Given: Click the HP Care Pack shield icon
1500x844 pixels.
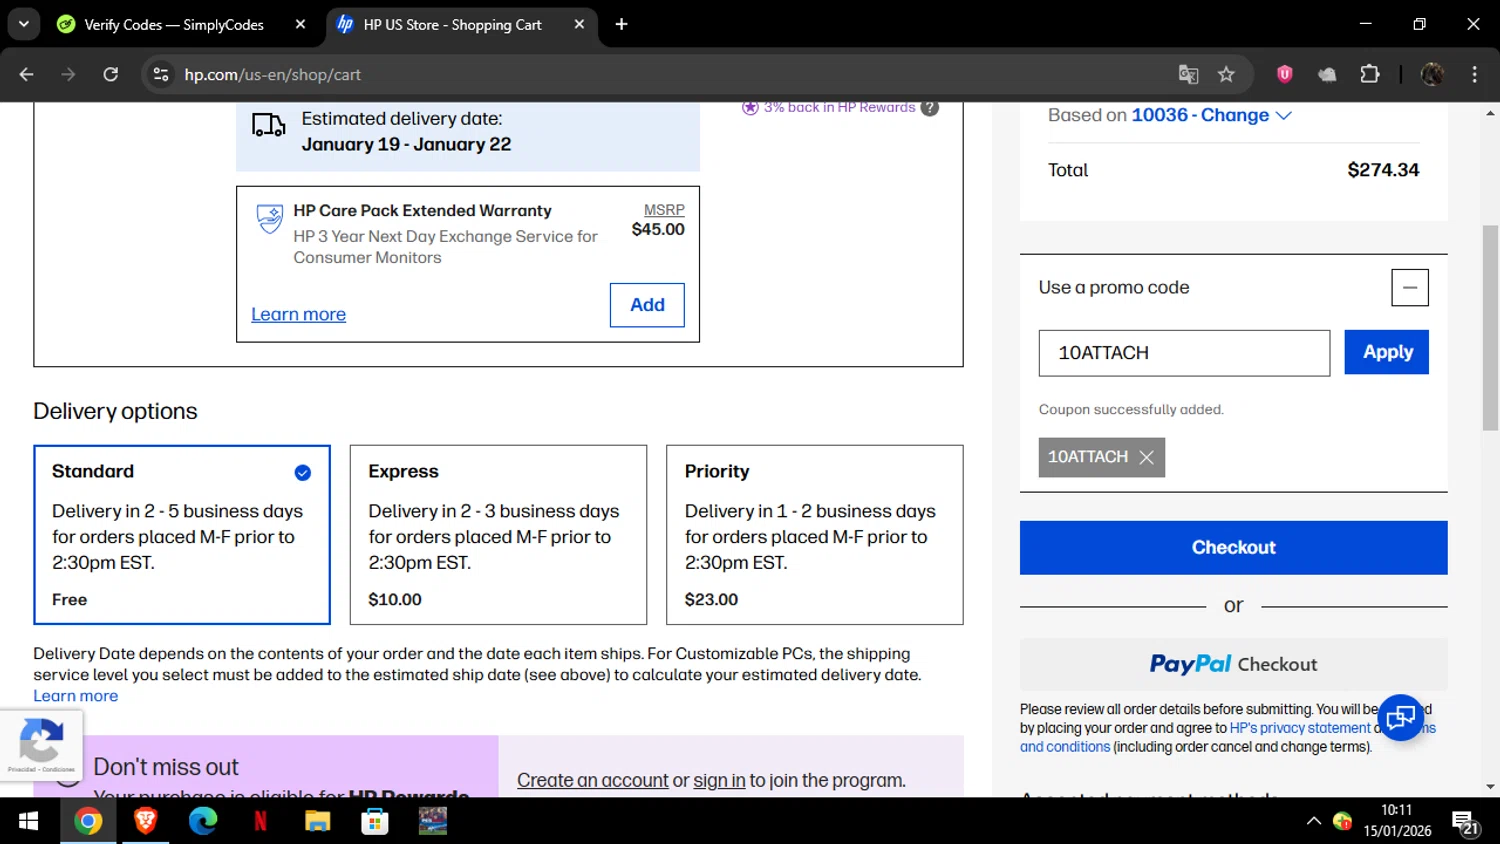Looking at the screenshot, I should coord(270,217).
